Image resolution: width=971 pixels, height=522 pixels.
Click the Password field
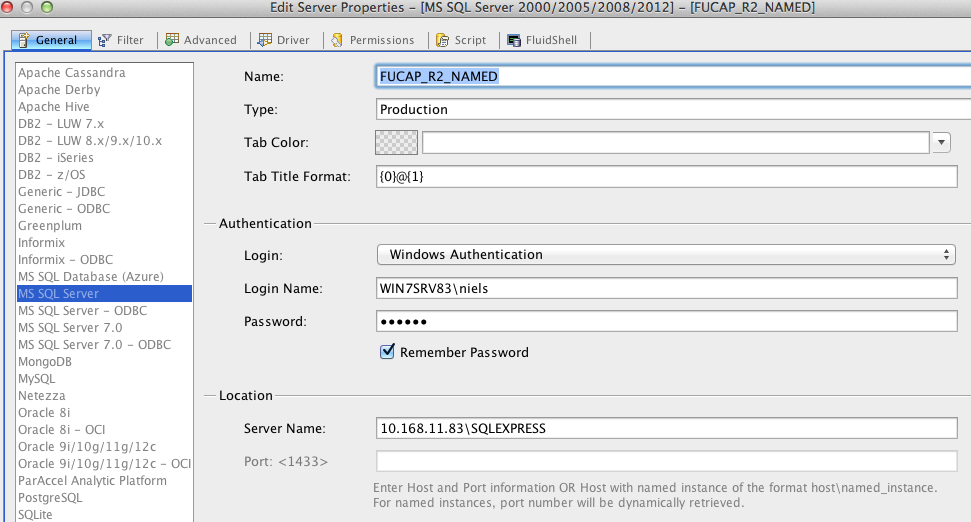click(666, 321)
